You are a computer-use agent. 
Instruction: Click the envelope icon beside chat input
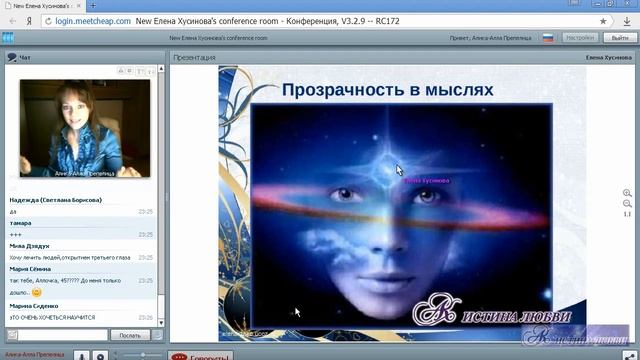coord(12,335)
